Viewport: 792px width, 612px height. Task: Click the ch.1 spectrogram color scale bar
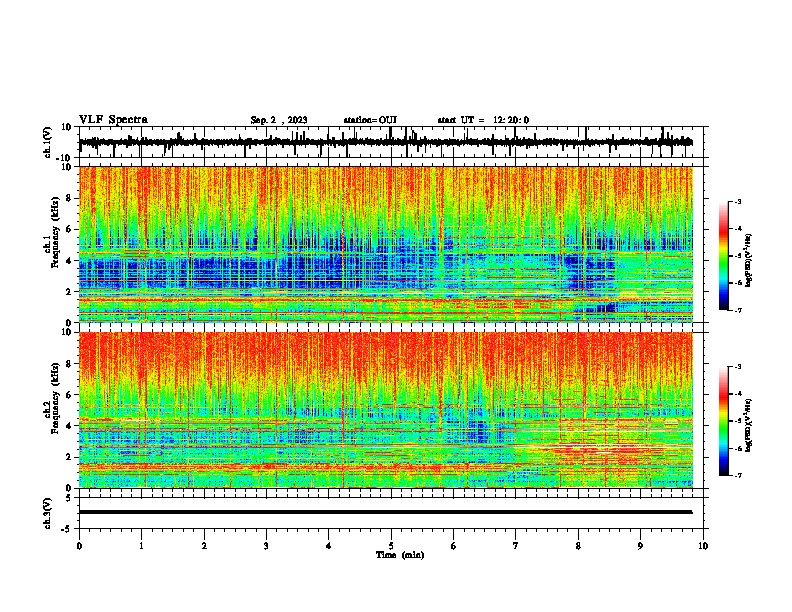[x=724, y=256]
